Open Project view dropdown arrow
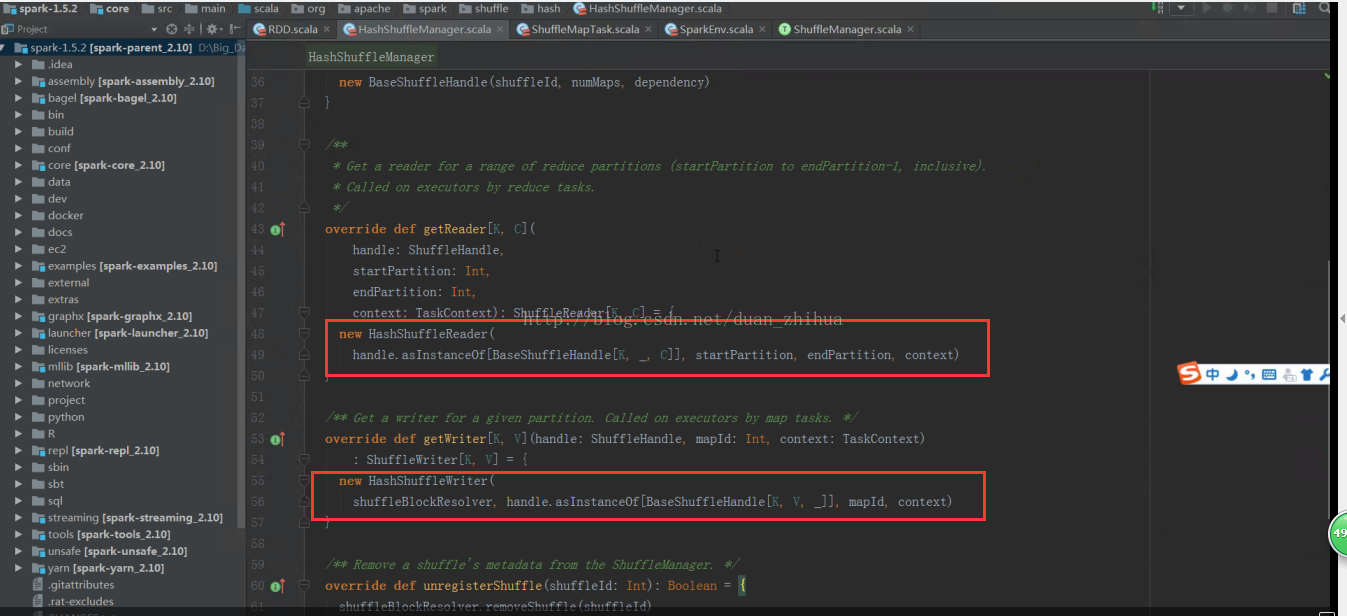The height and width of the screenshot is (616, 1347). (x=153, y=29)
